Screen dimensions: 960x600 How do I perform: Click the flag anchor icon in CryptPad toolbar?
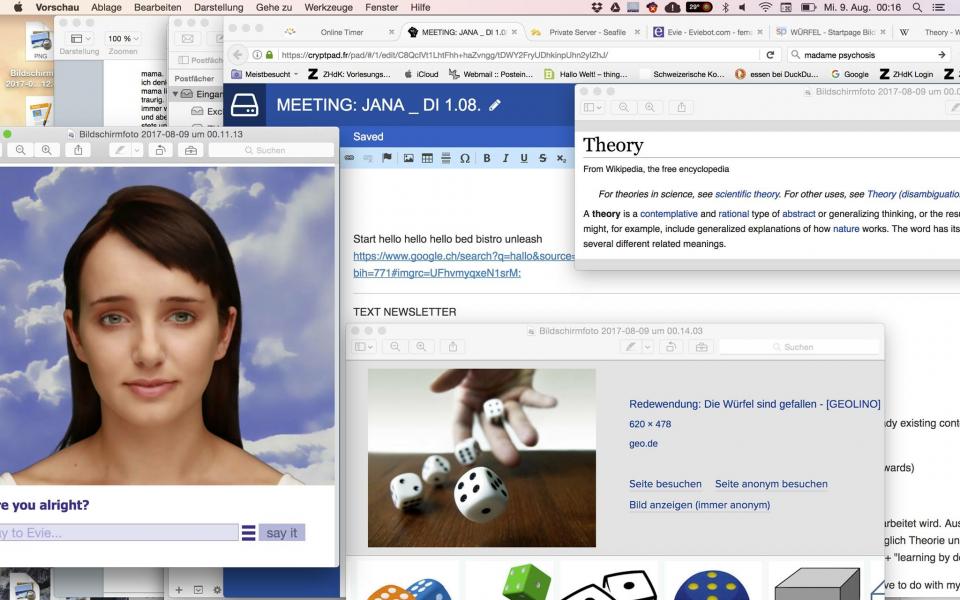387,158
